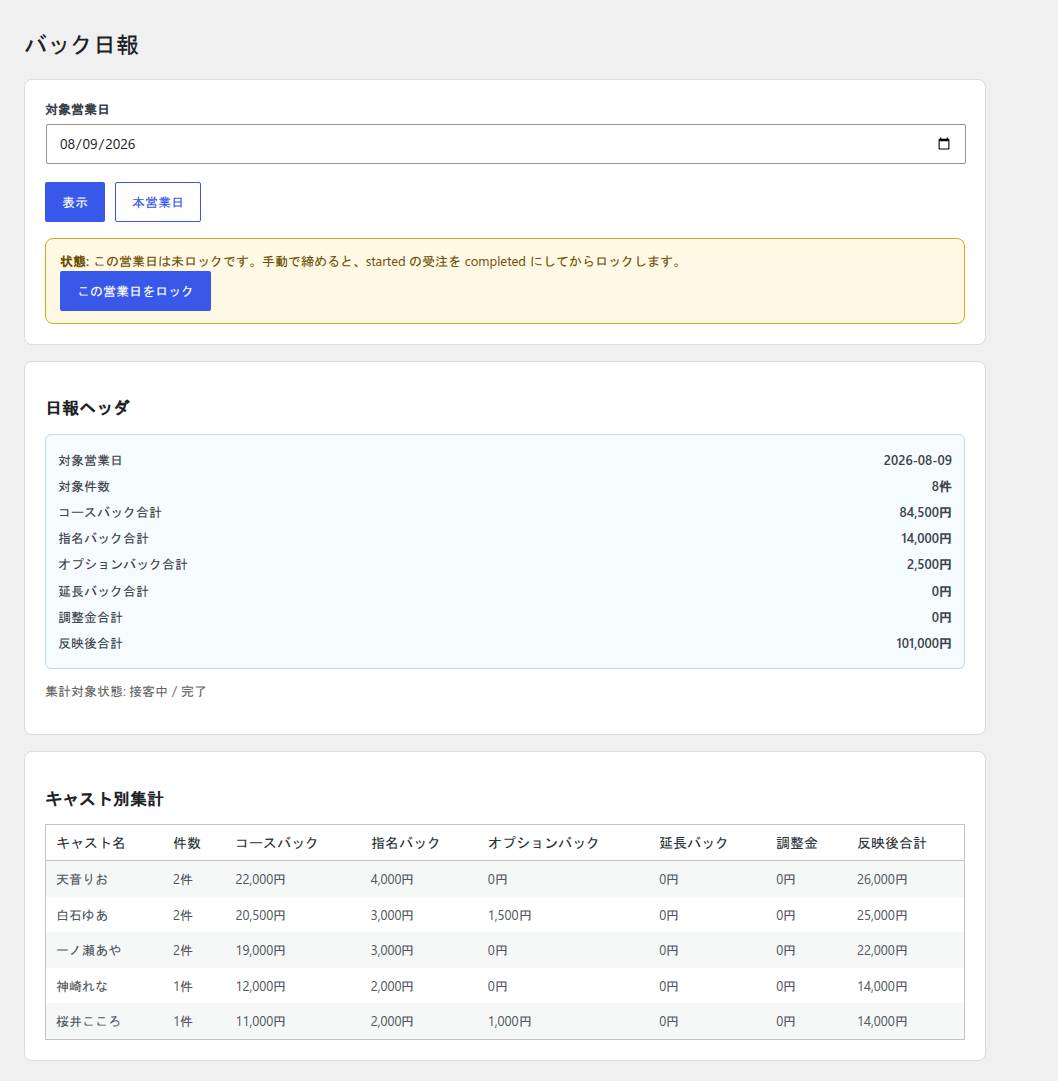
Task: Click 22,000円 total for 一ノ瀬あや
Action: [882, 951]
